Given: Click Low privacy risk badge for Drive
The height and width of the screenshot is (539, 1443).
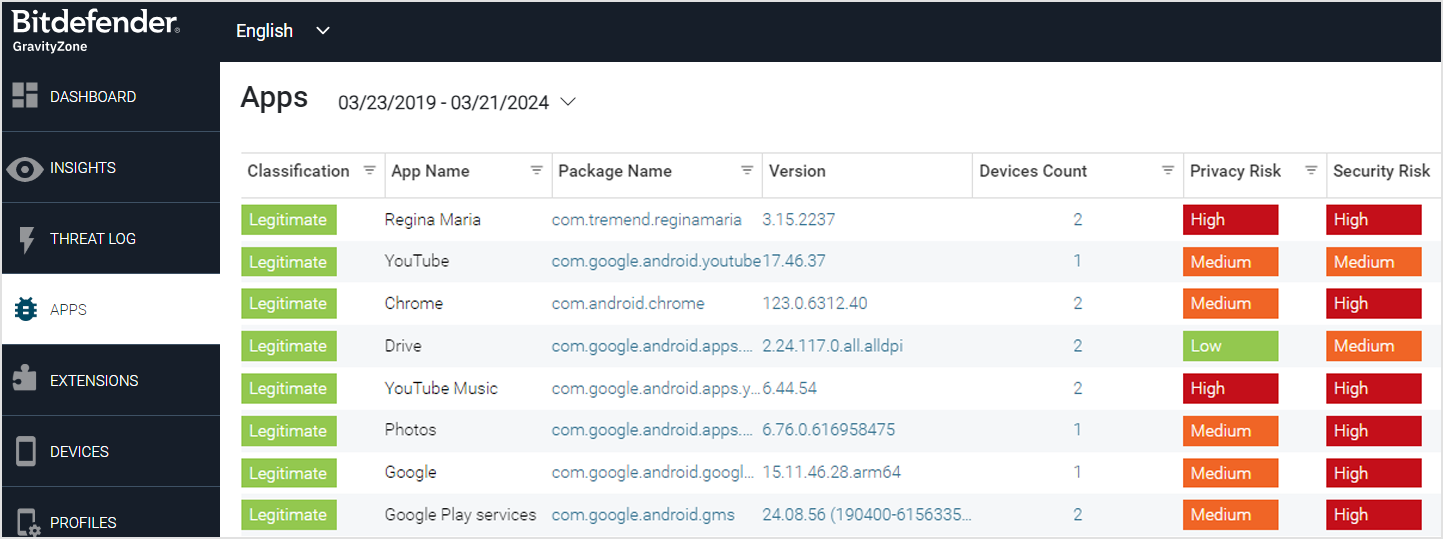Looking at the screenshot, I should [x=1230, y=346].
